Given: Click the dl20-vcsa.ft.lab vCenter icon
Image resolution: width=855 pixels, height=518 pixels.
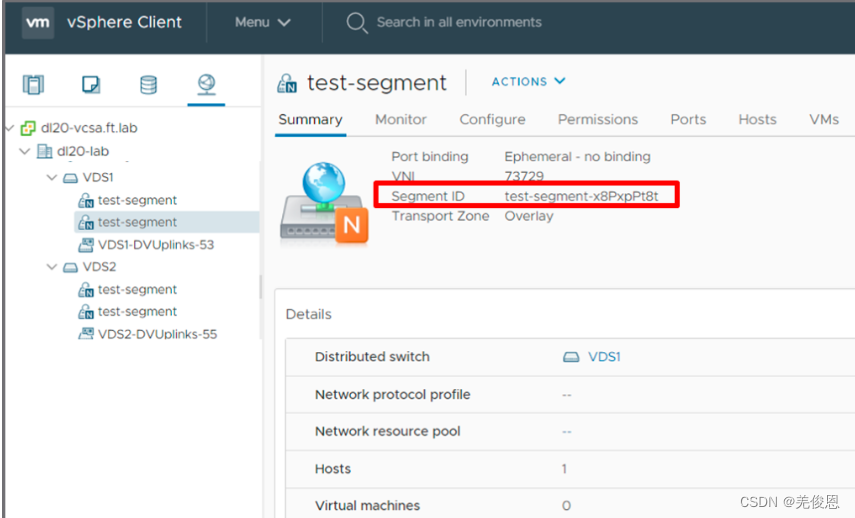Looking at the screenshot, I should coord(28,128).
